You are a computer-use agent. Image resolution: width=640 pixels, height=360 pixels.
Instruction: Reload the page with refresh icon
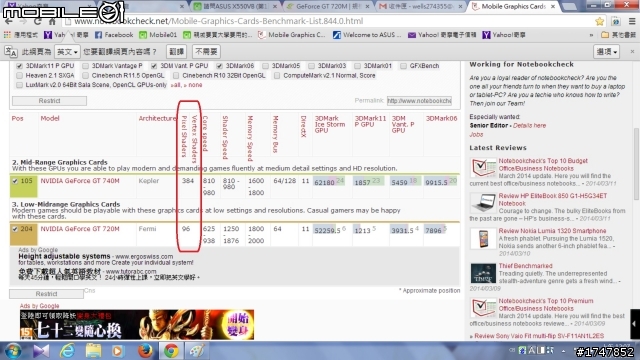tap(38, 21)
